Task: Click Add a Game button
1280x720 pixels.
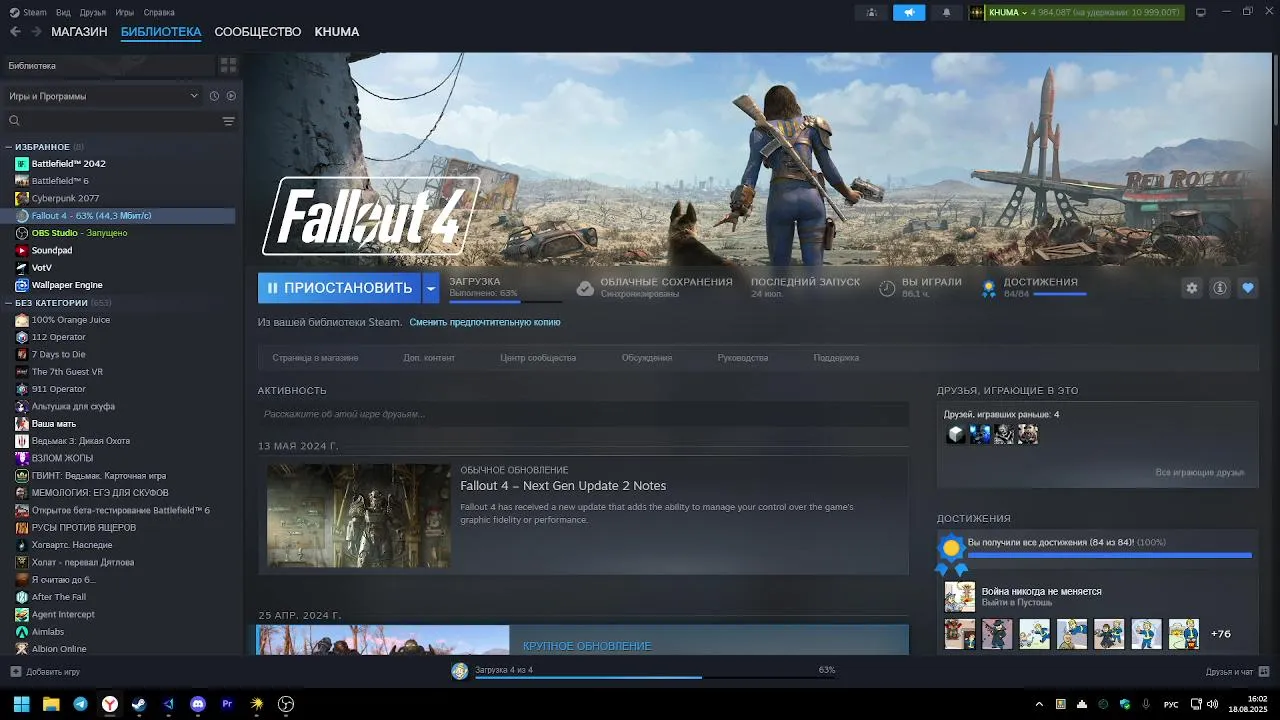Action: pyautogui.click(x=45, y=672)
